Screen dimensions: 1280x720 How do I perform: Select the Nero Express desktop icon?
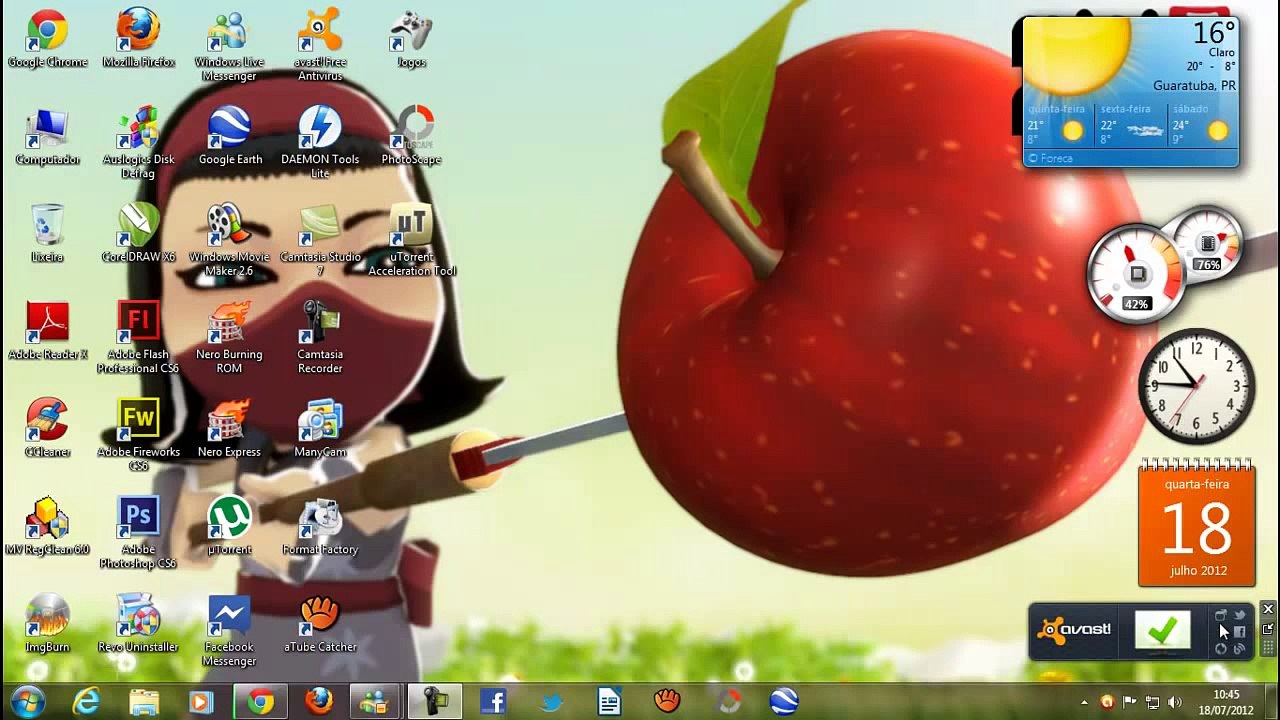[x=229, y=430]
